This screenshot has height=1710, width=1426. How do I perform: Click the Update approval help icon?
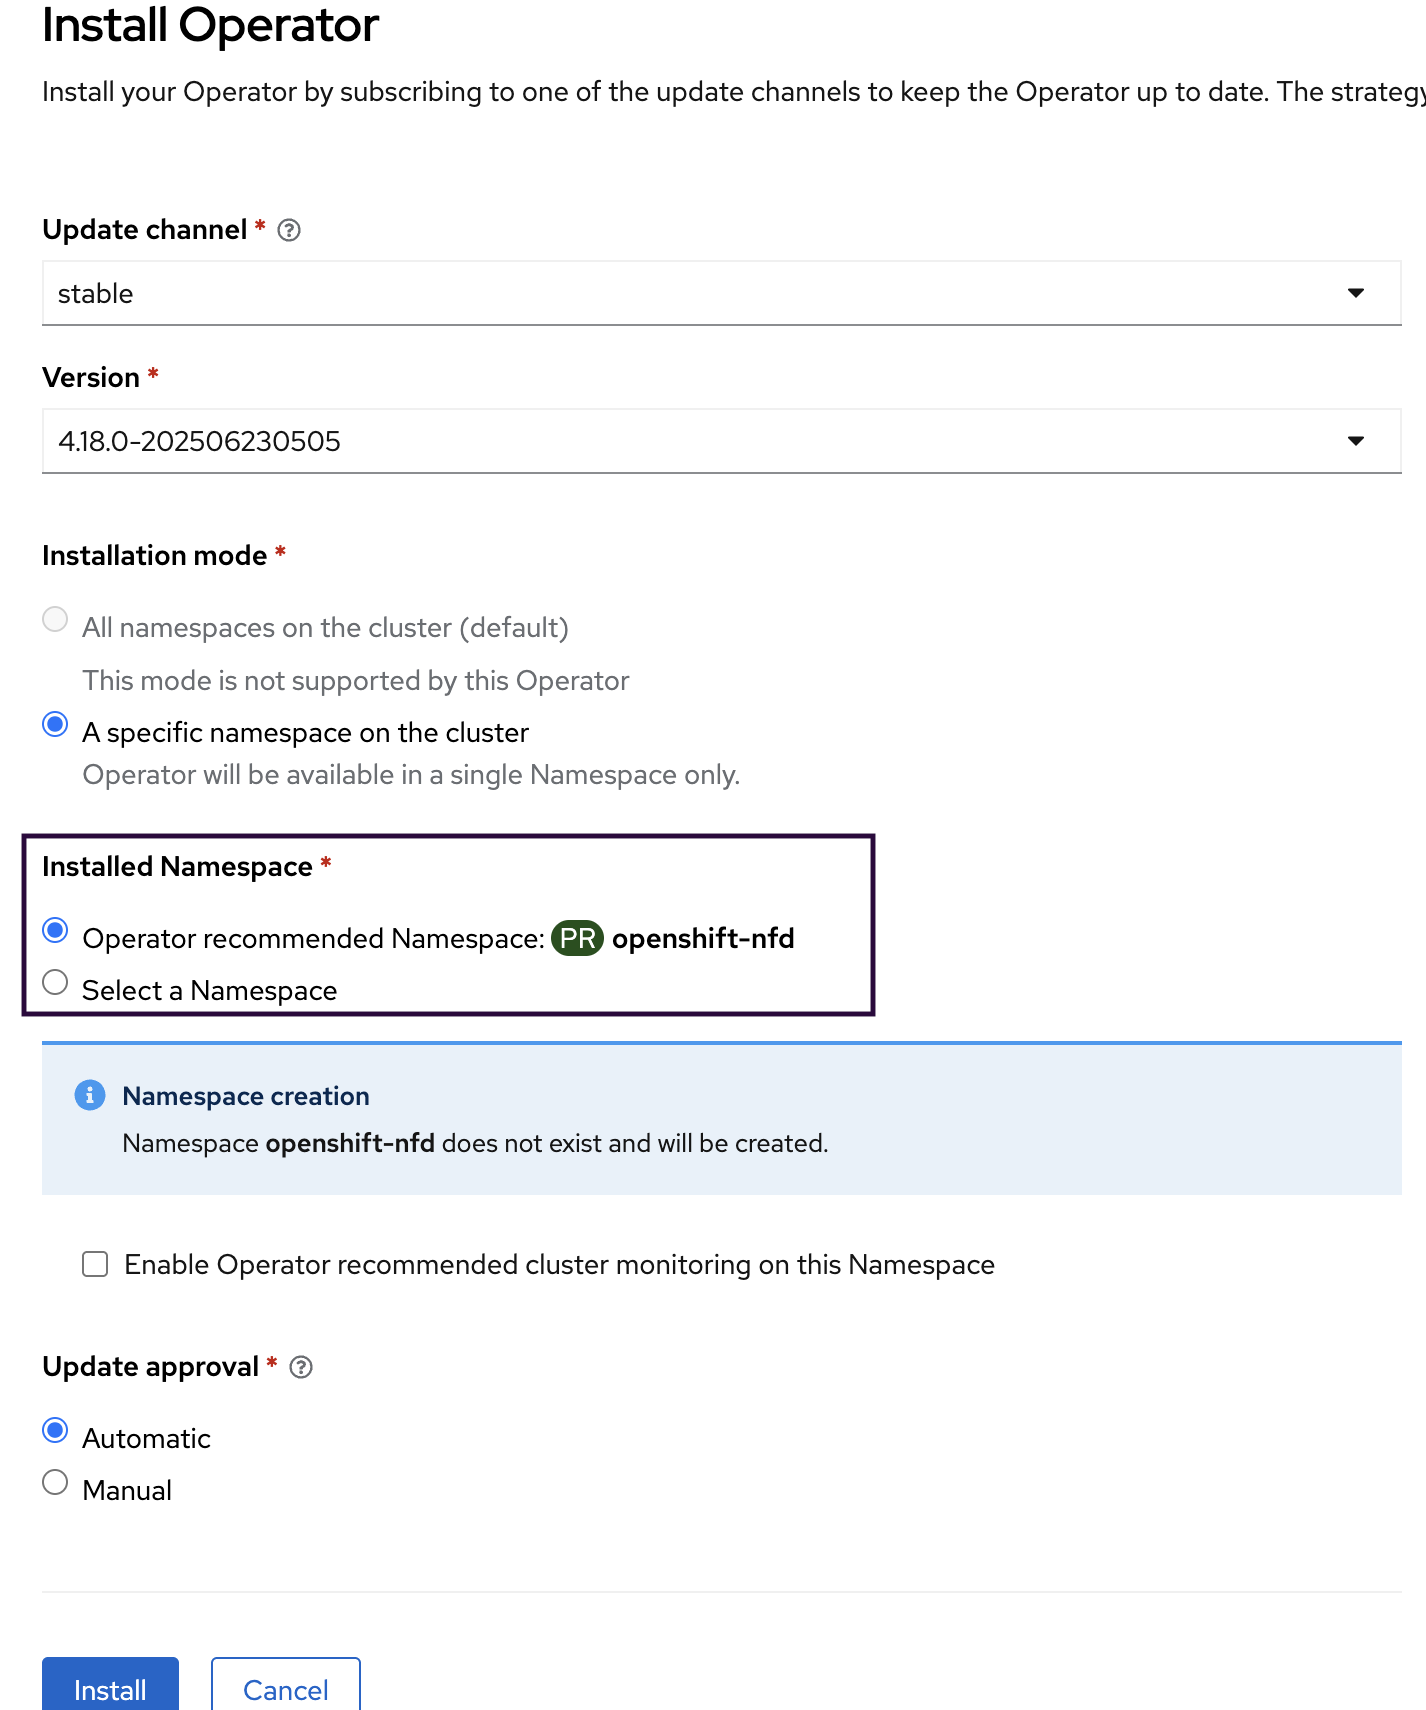coord(301,1367)
